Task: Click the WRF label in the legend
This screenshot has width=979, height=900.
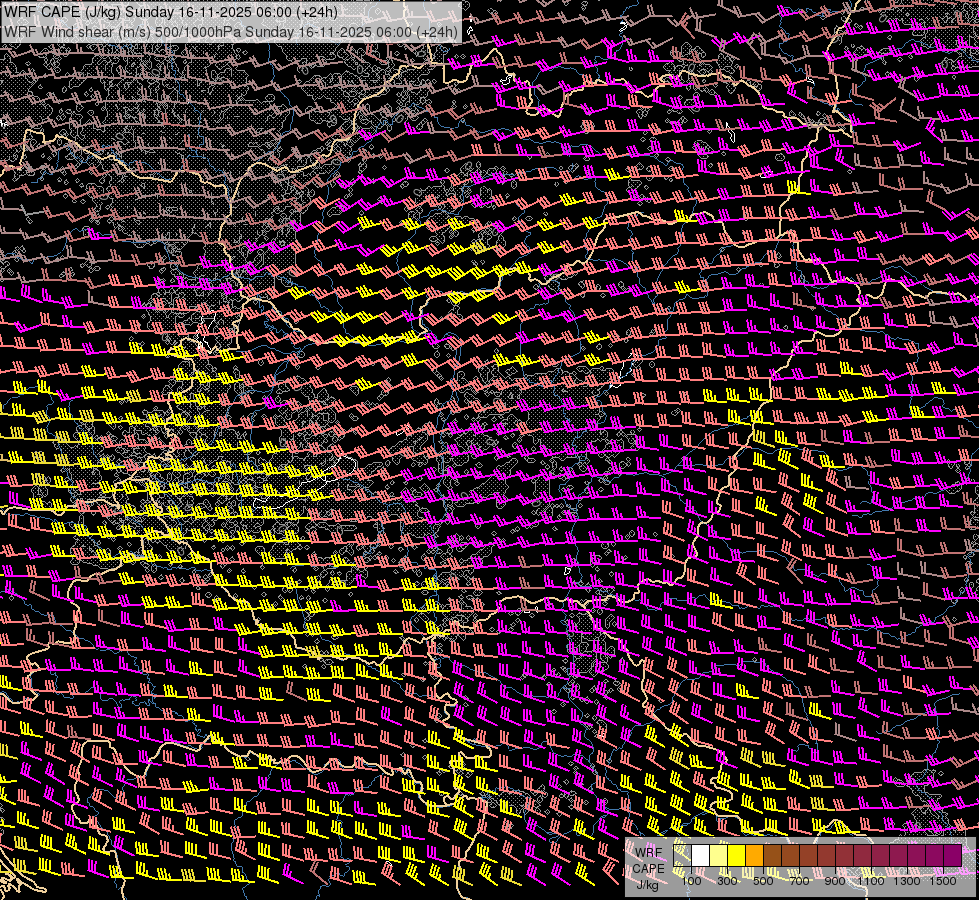Action: [x=649, y=853]
